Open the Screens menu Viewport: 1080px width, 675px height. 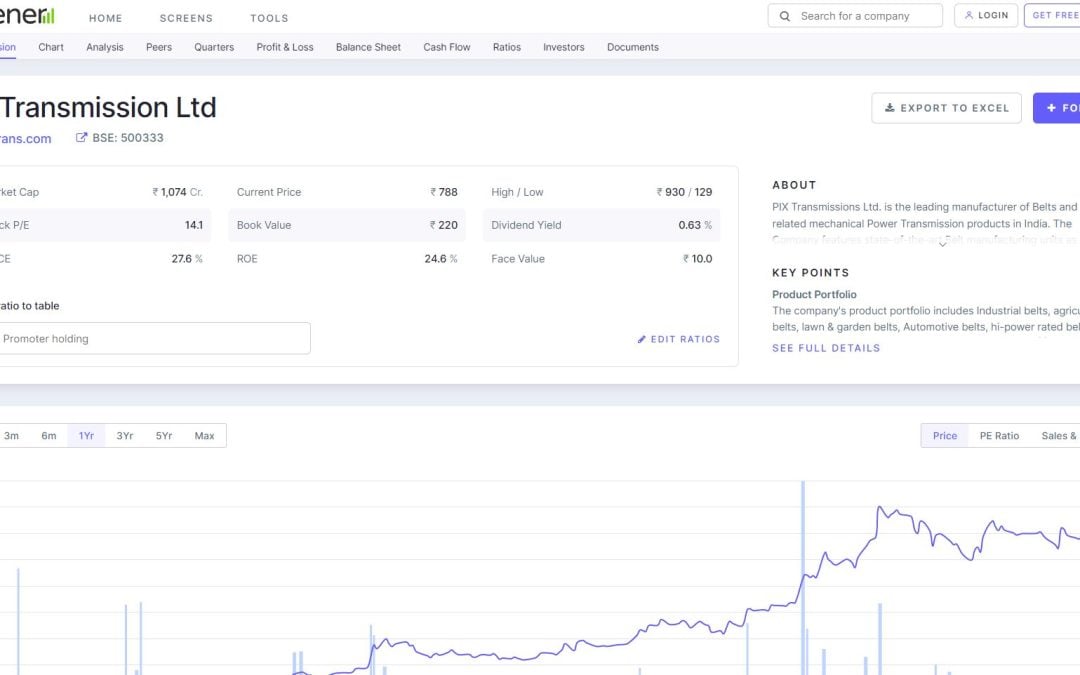pos(186,18)
